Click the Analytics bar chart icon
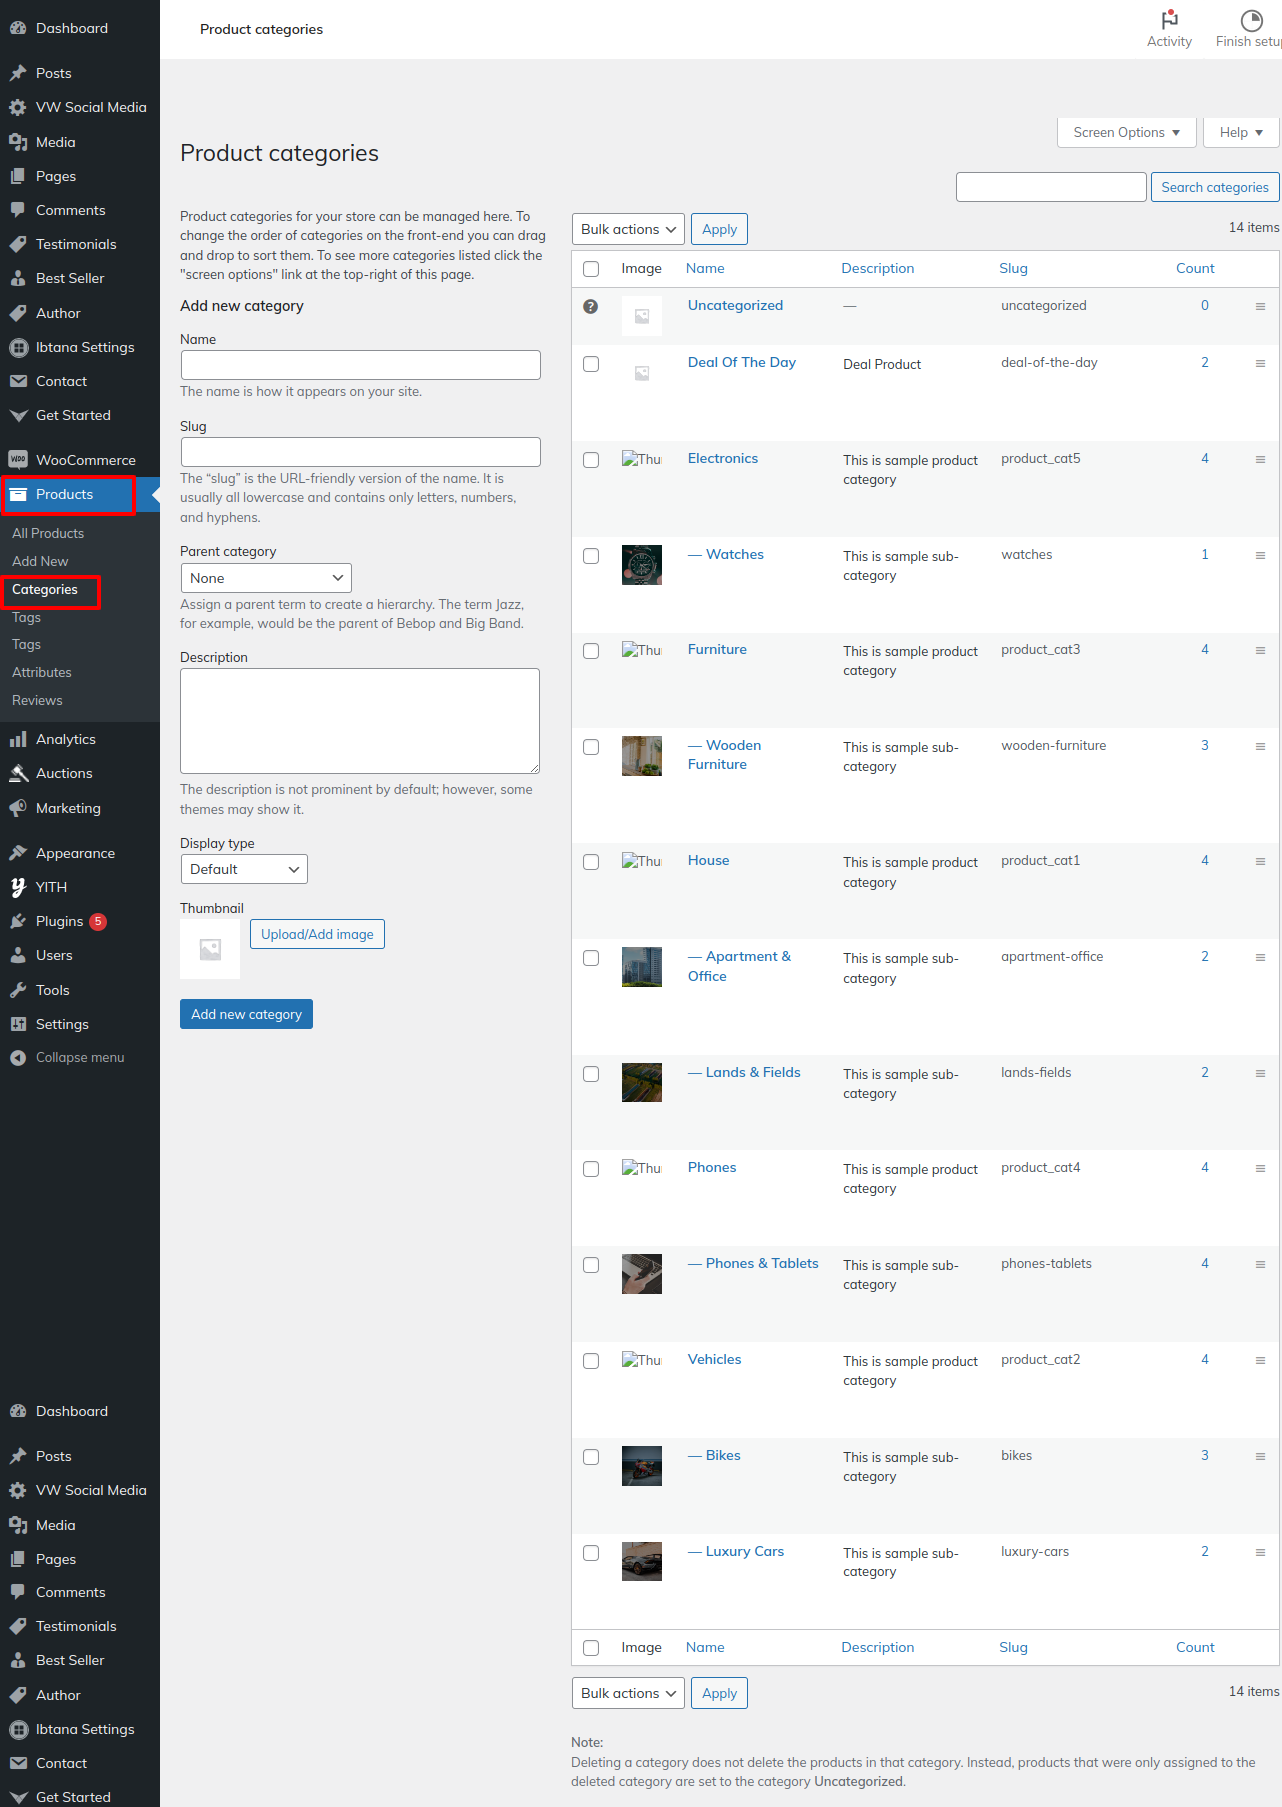This screenshot has width=1282, height=1807. pyautogui.click(x=18, y=740)
